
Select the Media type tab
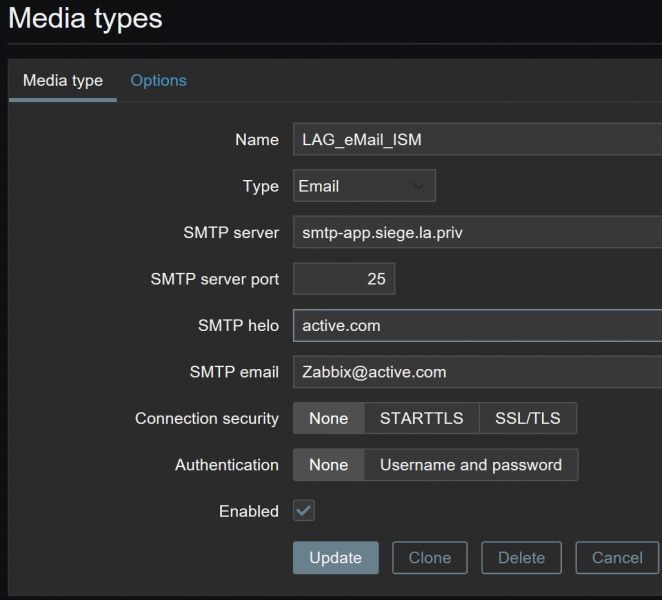63,81
